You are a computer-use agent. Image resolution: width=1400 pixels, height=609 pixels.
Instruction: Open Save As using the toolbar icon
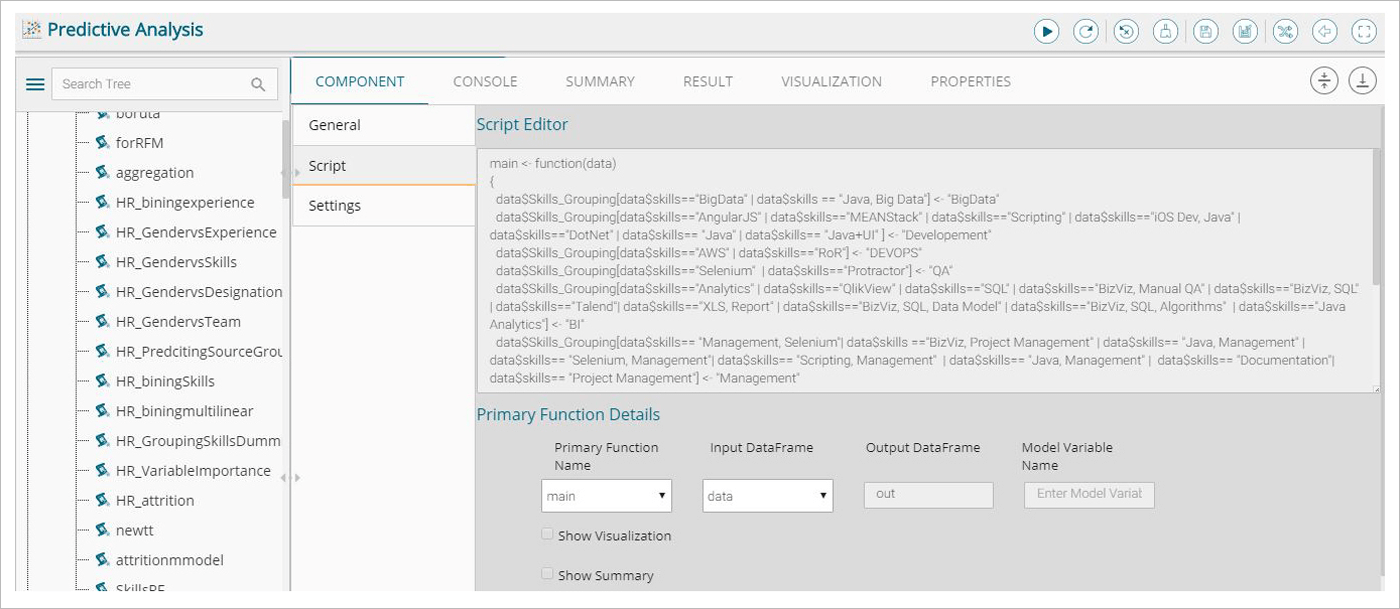[x=1245, y=31]
